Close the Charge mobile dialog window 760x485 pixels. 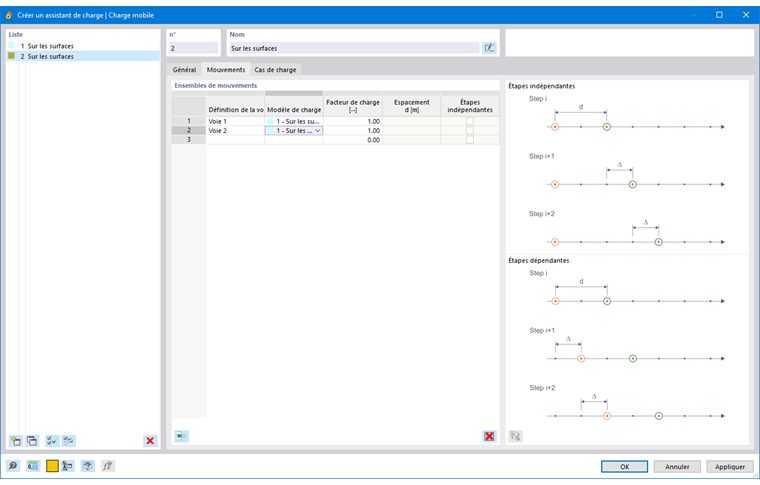745,15
